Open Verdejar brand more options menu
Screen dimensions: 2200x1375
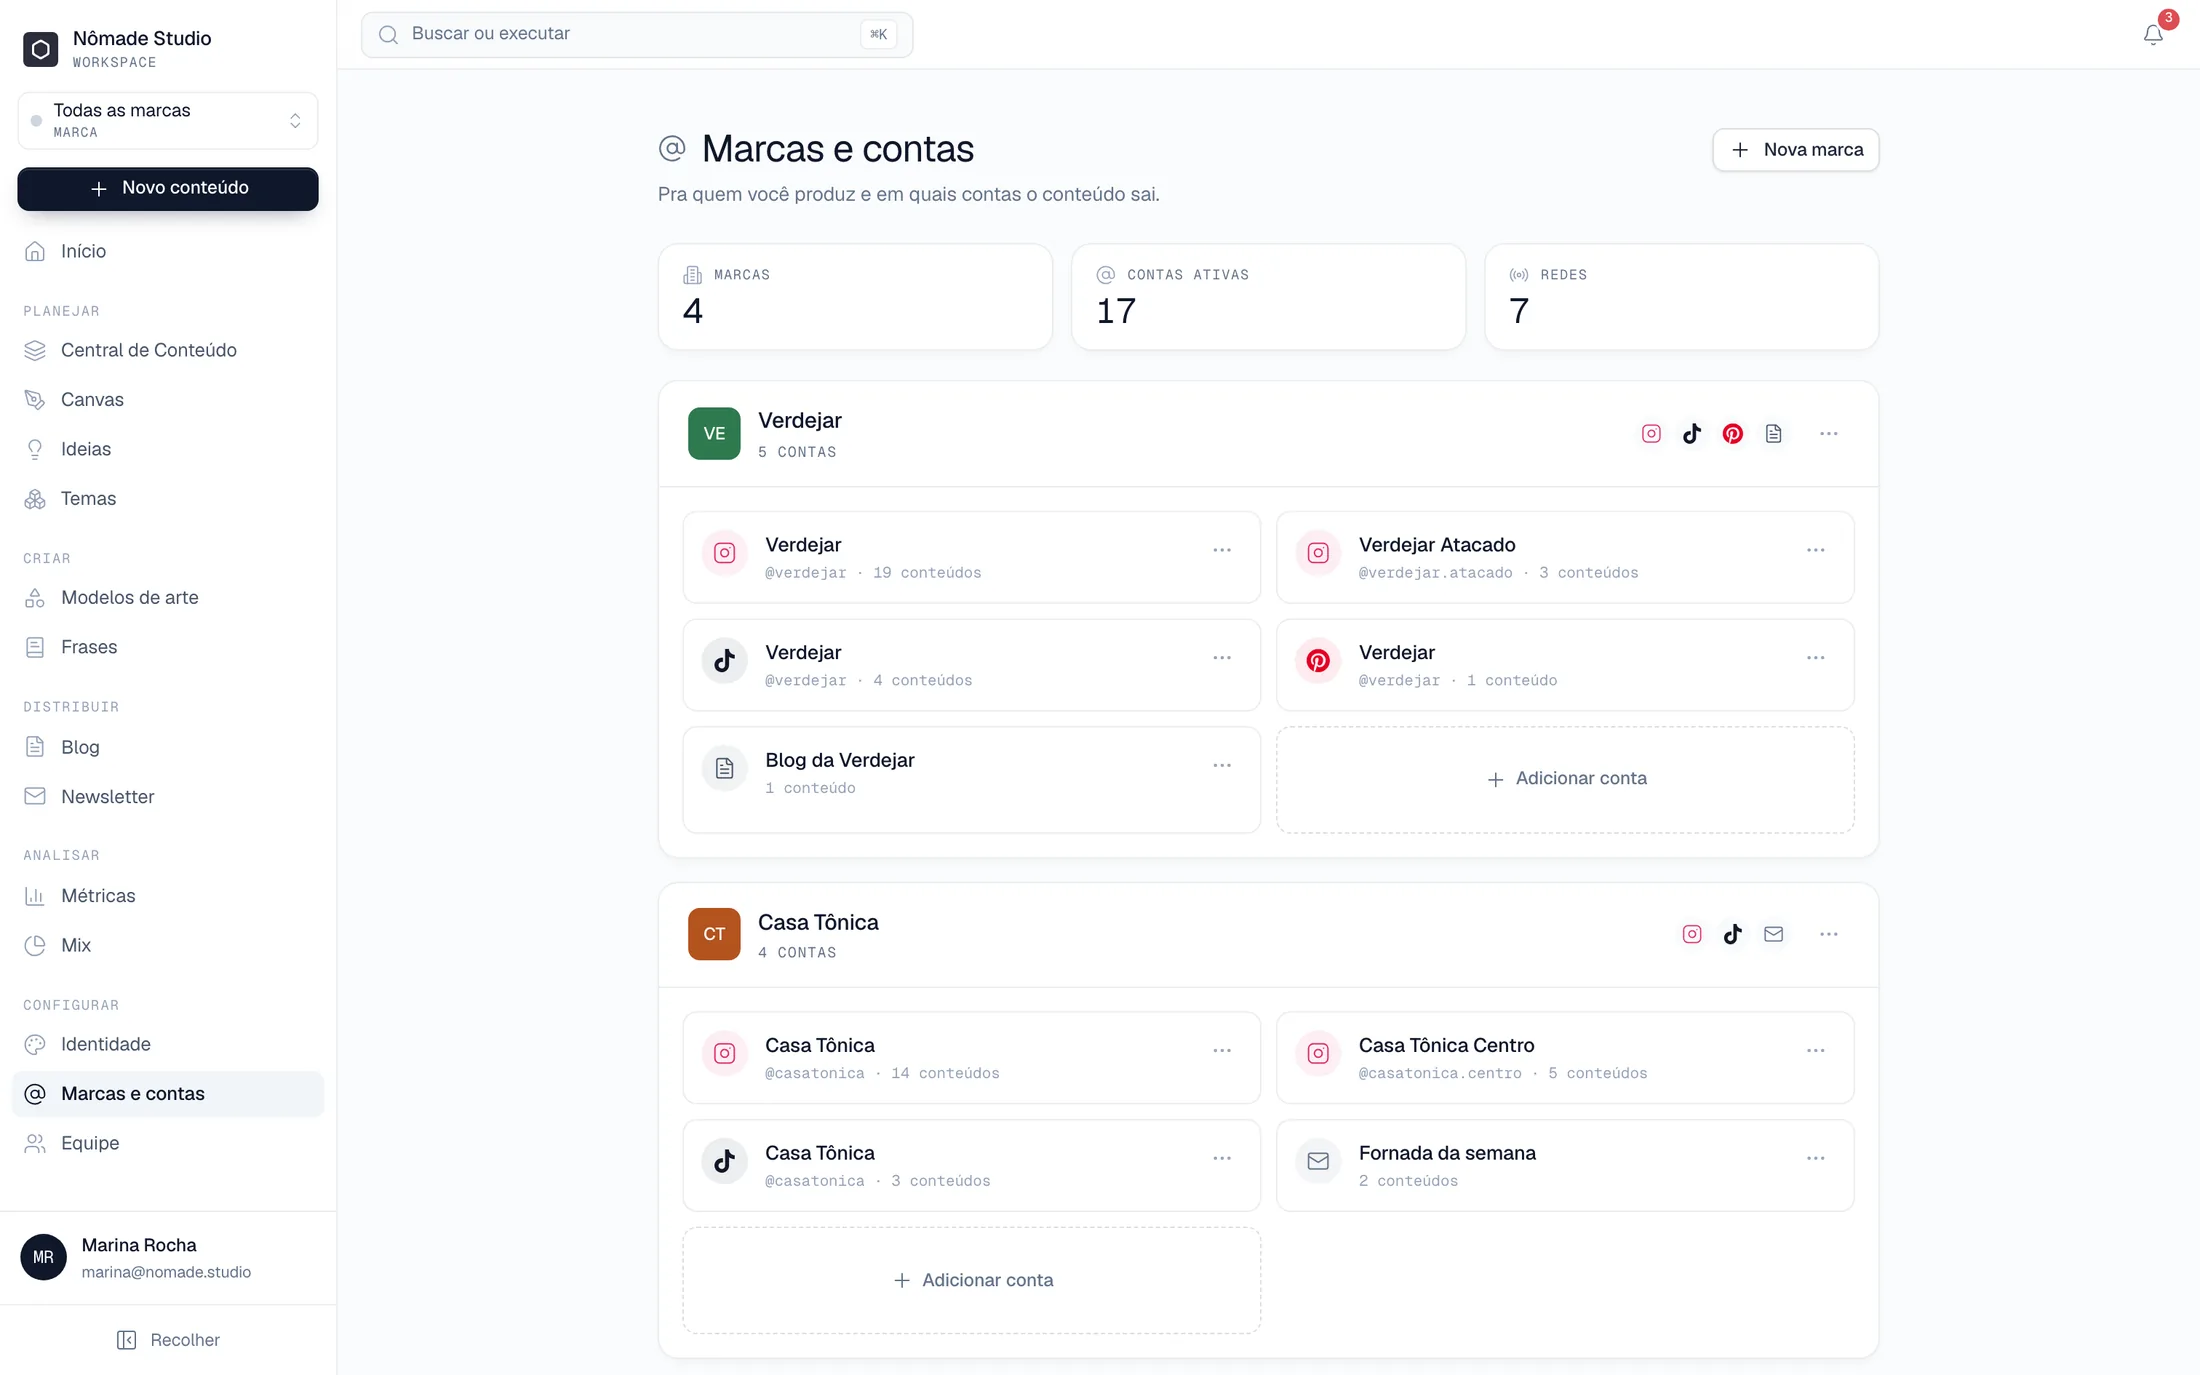[1829, 433]
